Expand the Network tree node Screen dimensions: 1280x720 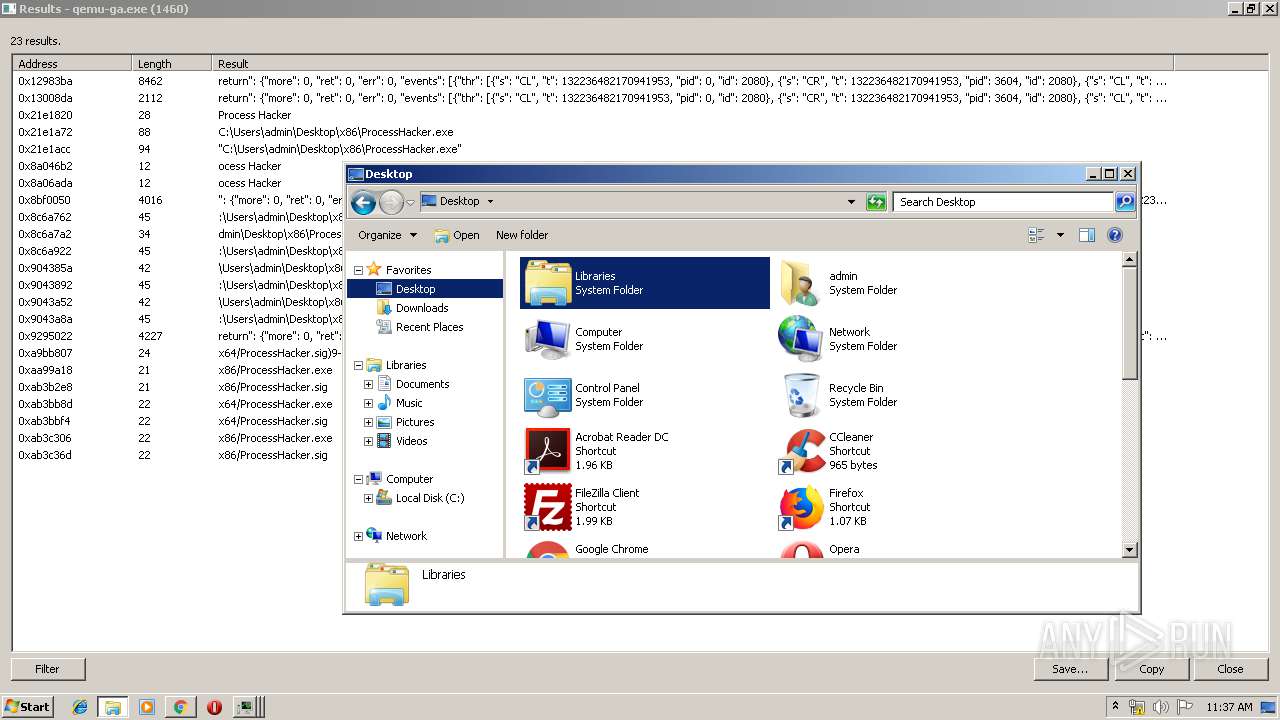pyautogui.click(x=358, y=536)
